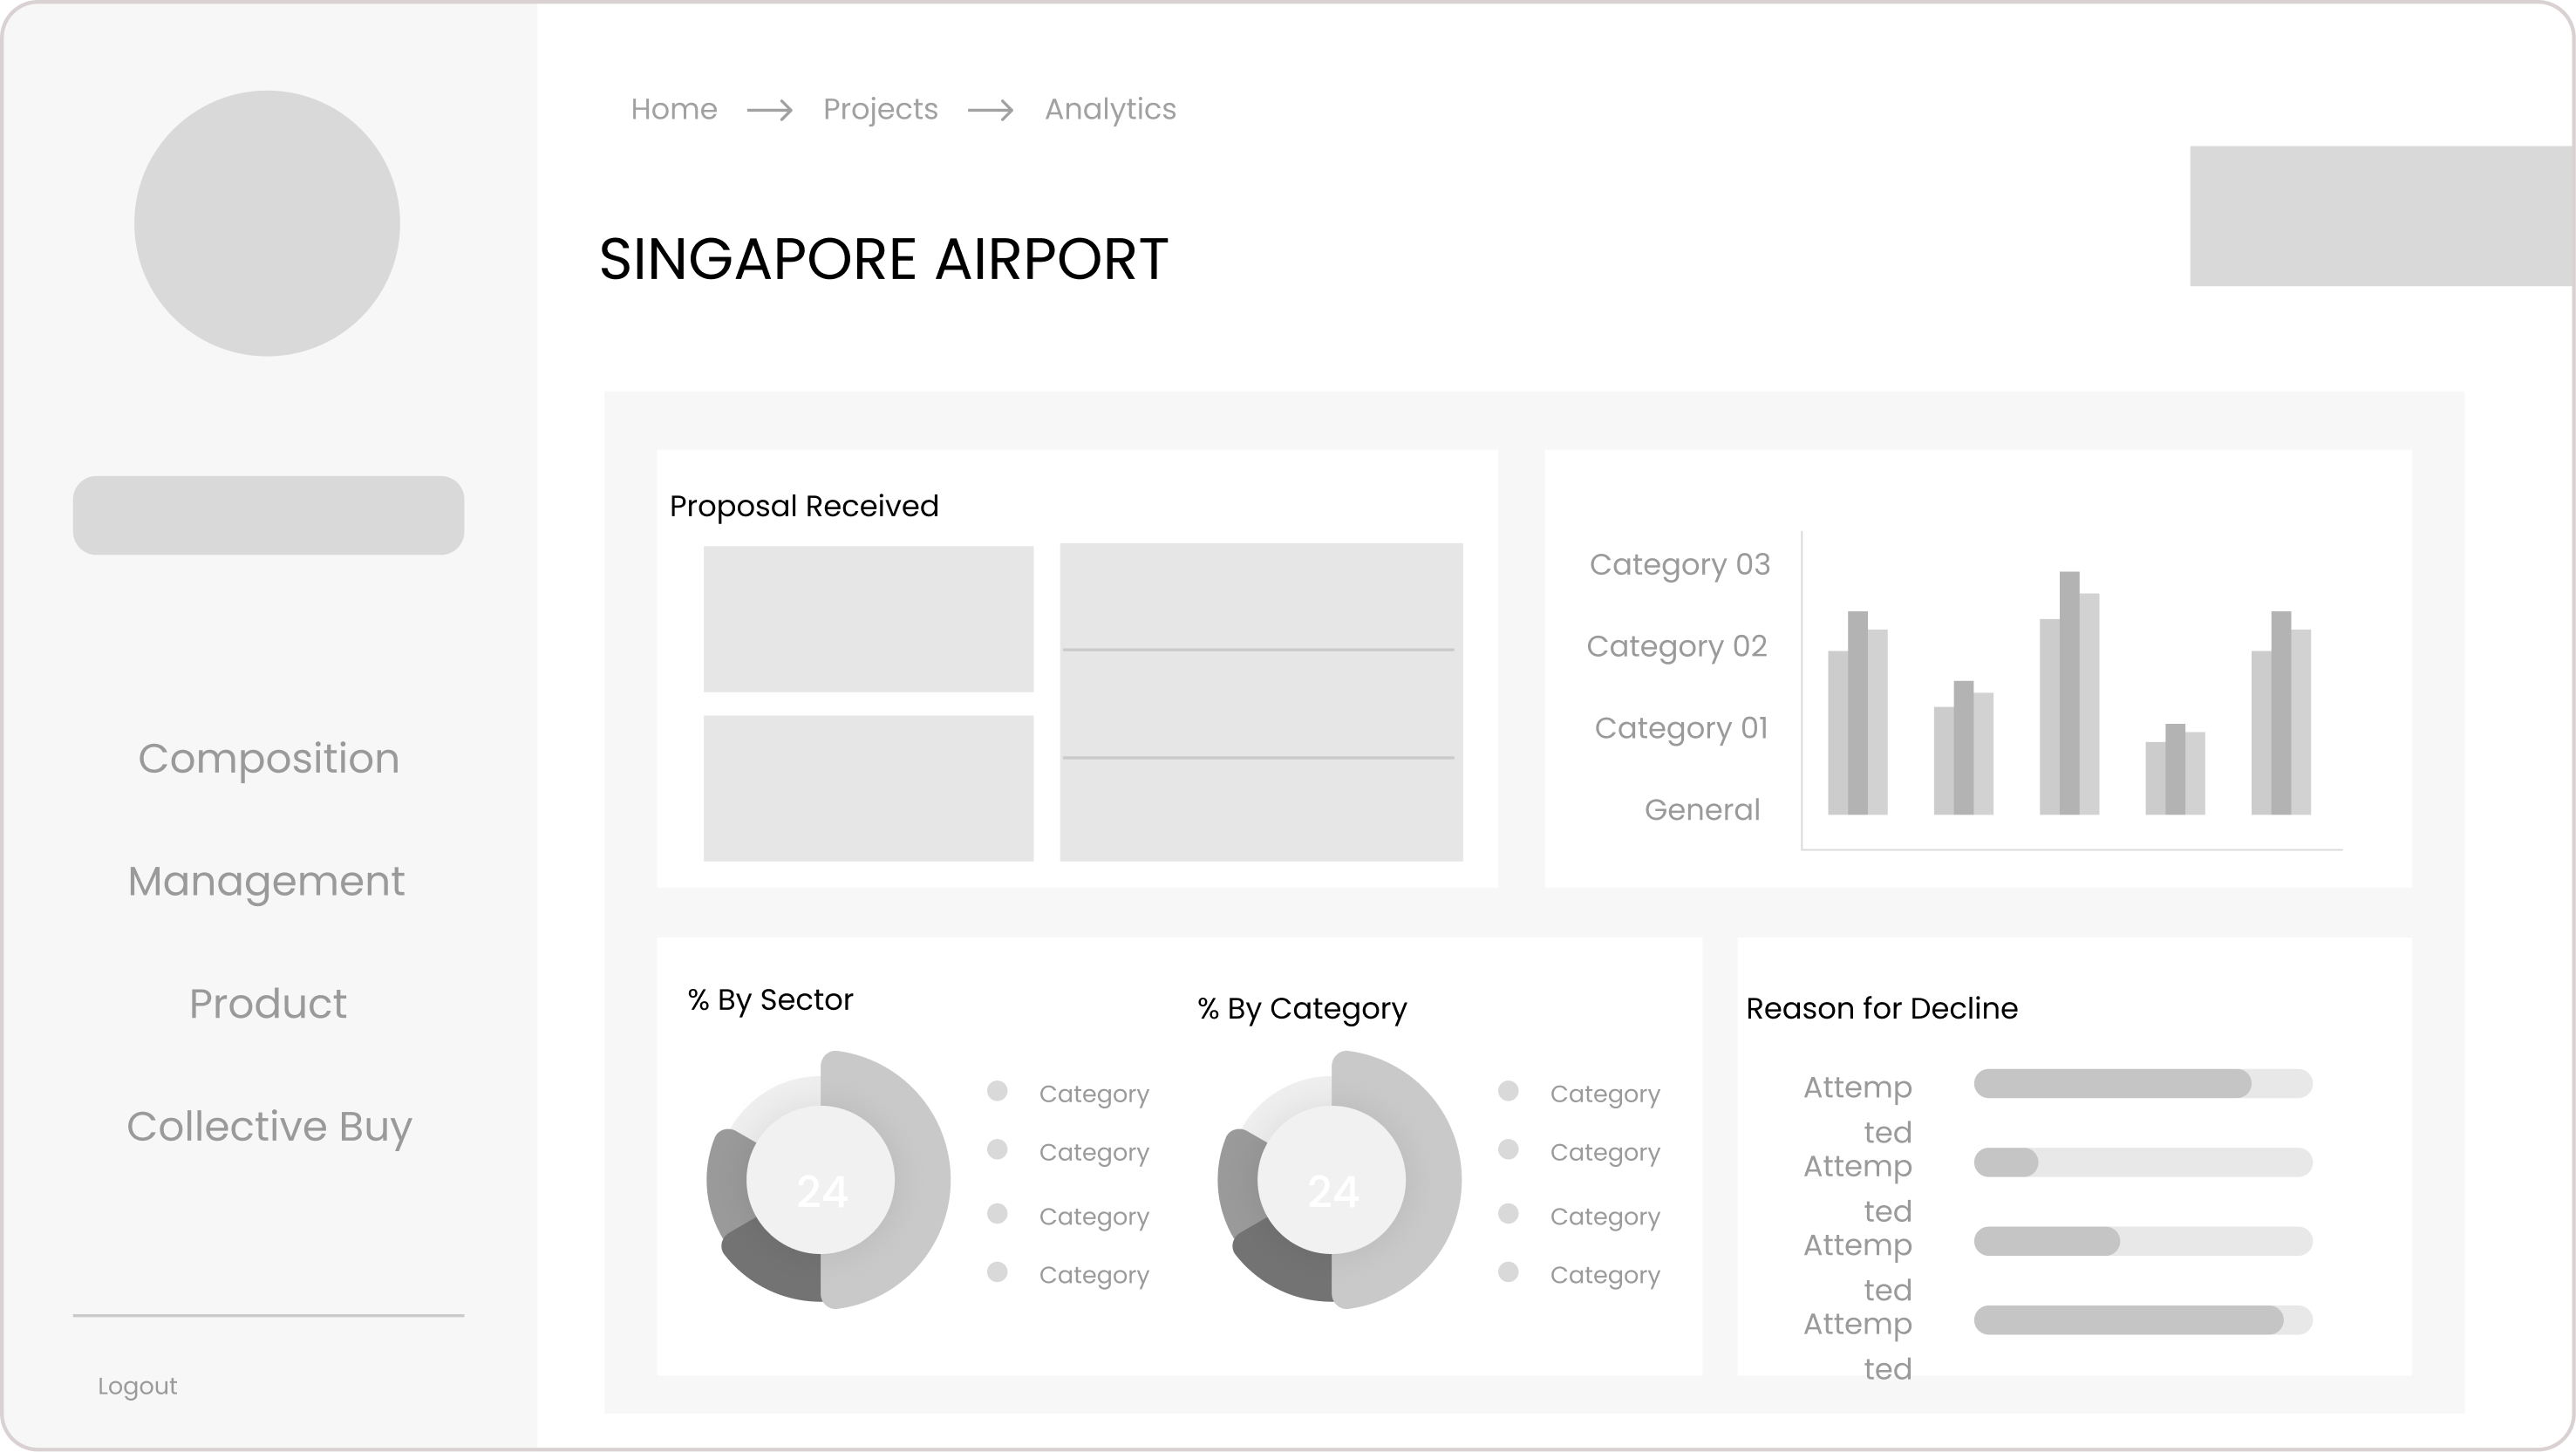Click the third Reason for Decline progress bar

(x=2143, y=1241)
